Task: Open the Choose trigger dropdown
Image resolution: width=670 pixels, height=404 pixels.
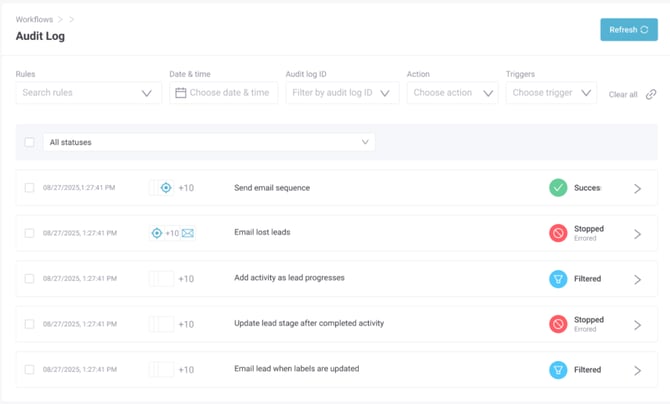Action: coord(551,93)
